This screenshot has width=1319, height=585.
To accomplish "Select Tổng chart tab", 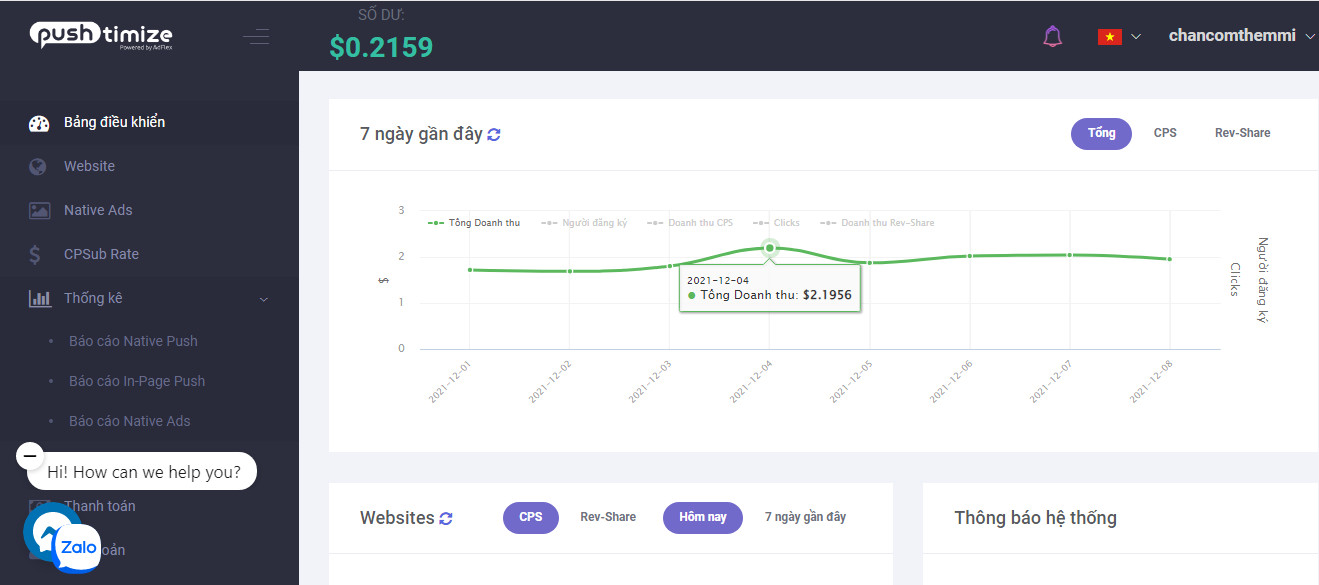I will point(1101,133).
